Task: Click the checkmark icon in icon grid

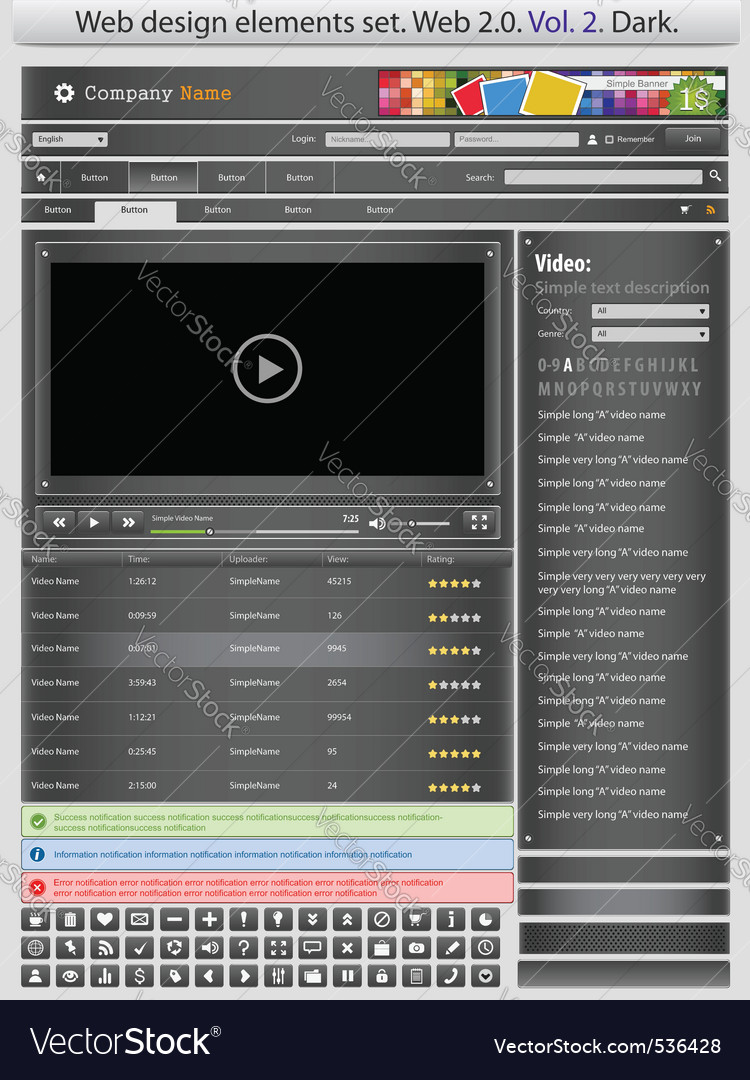Action: (x=140, y=948)
